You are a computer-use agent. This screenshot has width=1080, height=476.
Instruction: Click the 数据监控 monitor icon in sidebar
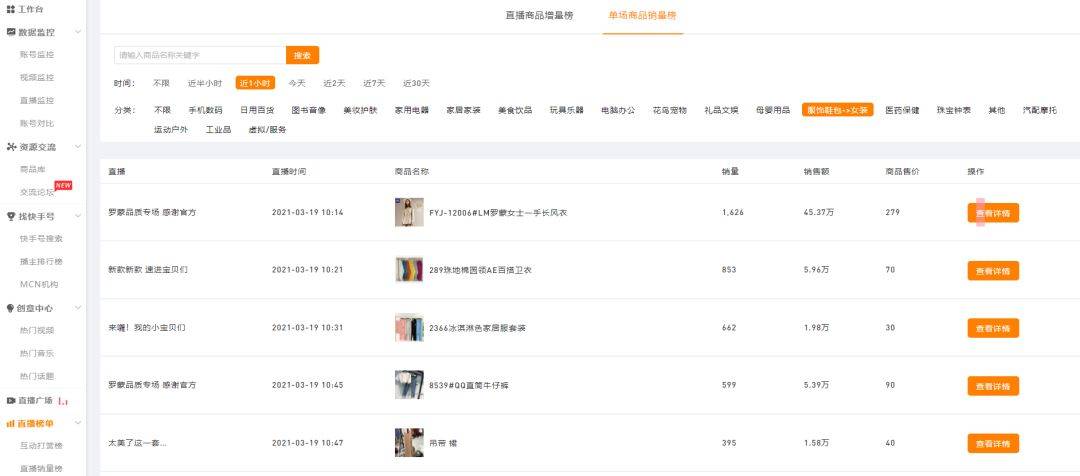click(x=11, y=32)
